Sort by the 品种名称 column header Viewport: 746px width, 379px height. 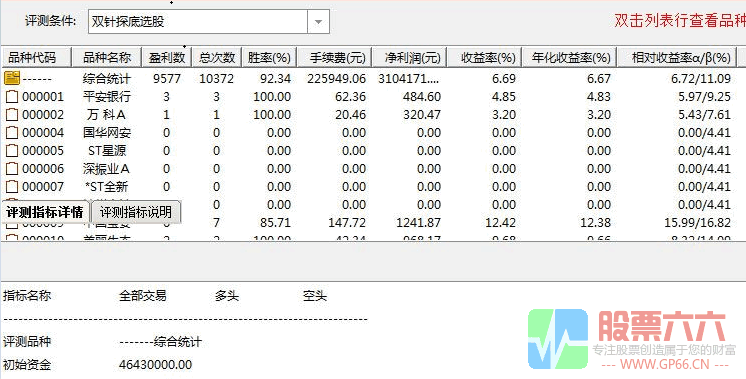click(x=107, y=58)
